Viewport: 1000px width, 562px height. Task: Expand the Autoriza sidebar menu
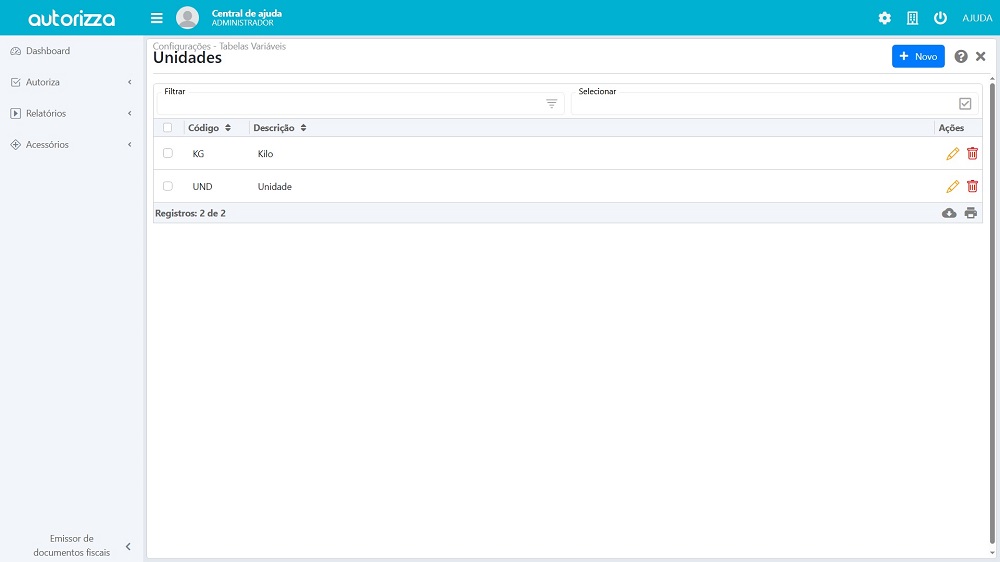click(x=70, y=82)
